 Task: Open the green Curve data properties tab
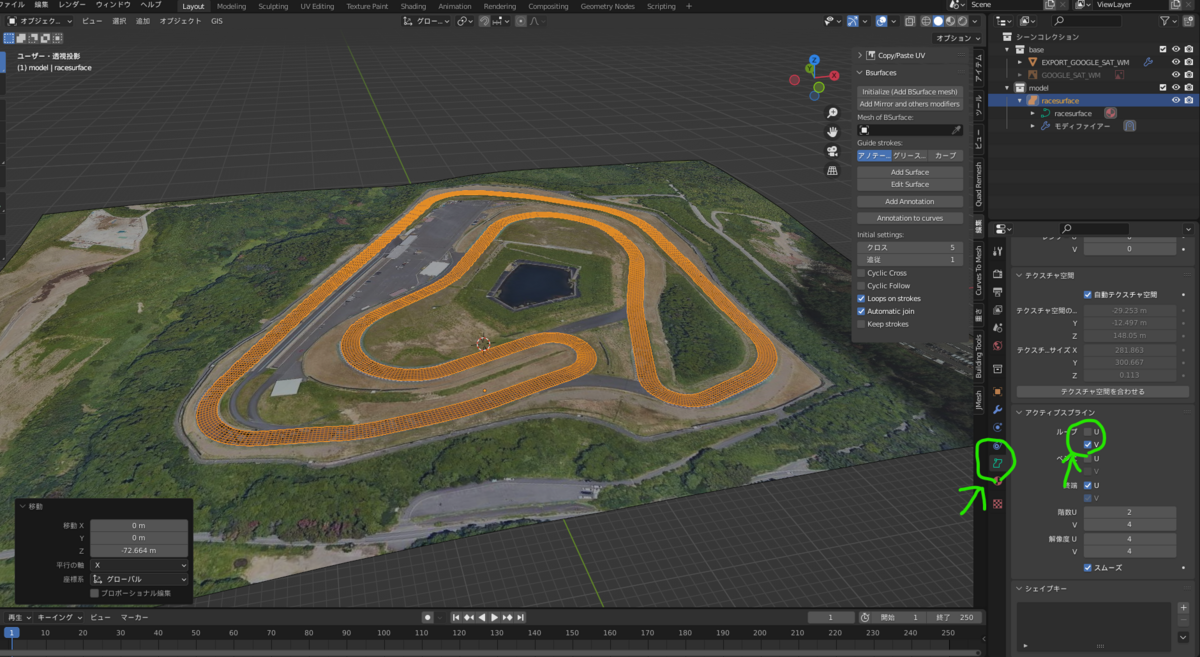[997, 463]
